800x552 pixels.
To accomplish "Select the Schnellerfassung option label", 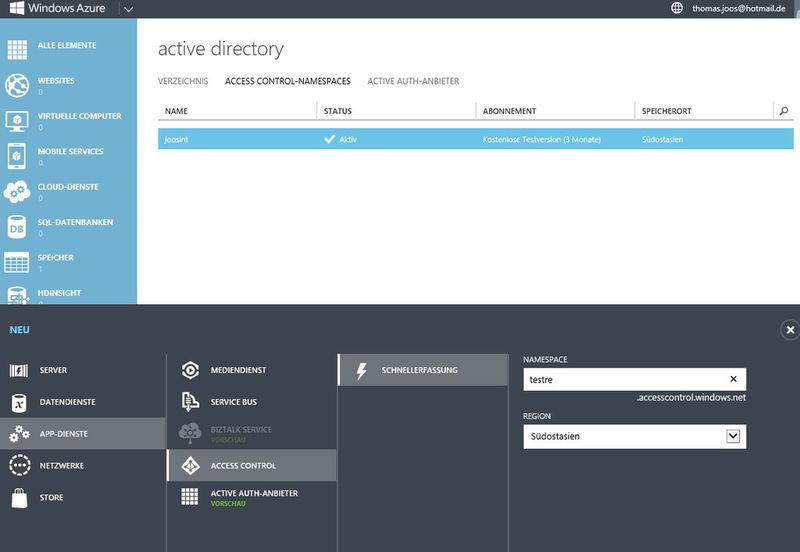I will [x=419, y=370].
